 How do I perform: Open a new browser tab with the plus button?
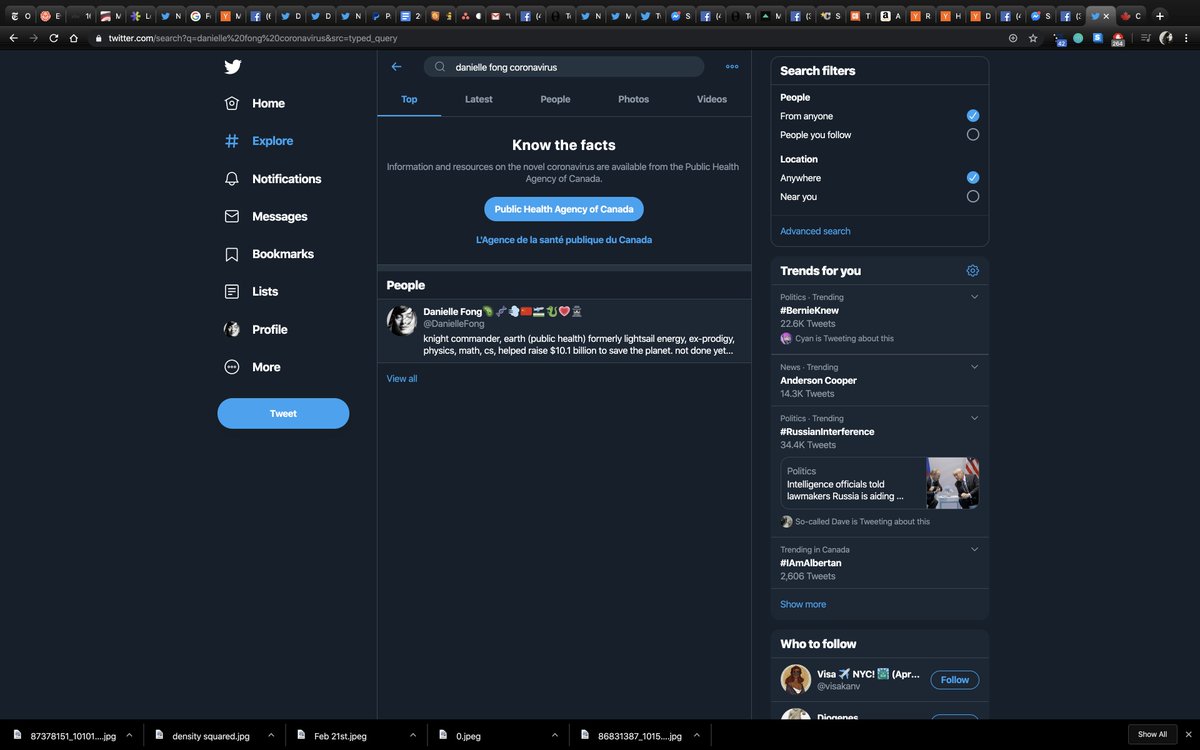[1160, 16]
